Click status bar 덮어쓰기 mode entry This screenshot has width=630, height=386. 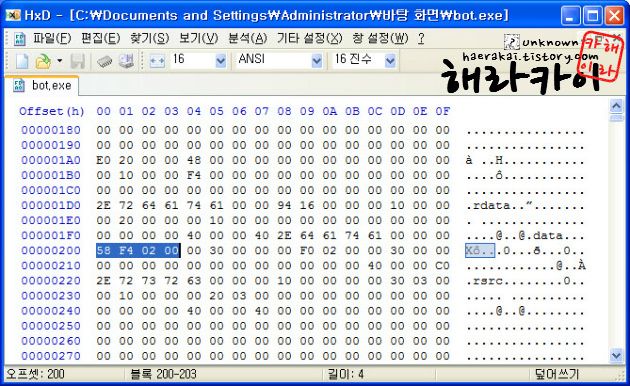(x=557, y=374)
